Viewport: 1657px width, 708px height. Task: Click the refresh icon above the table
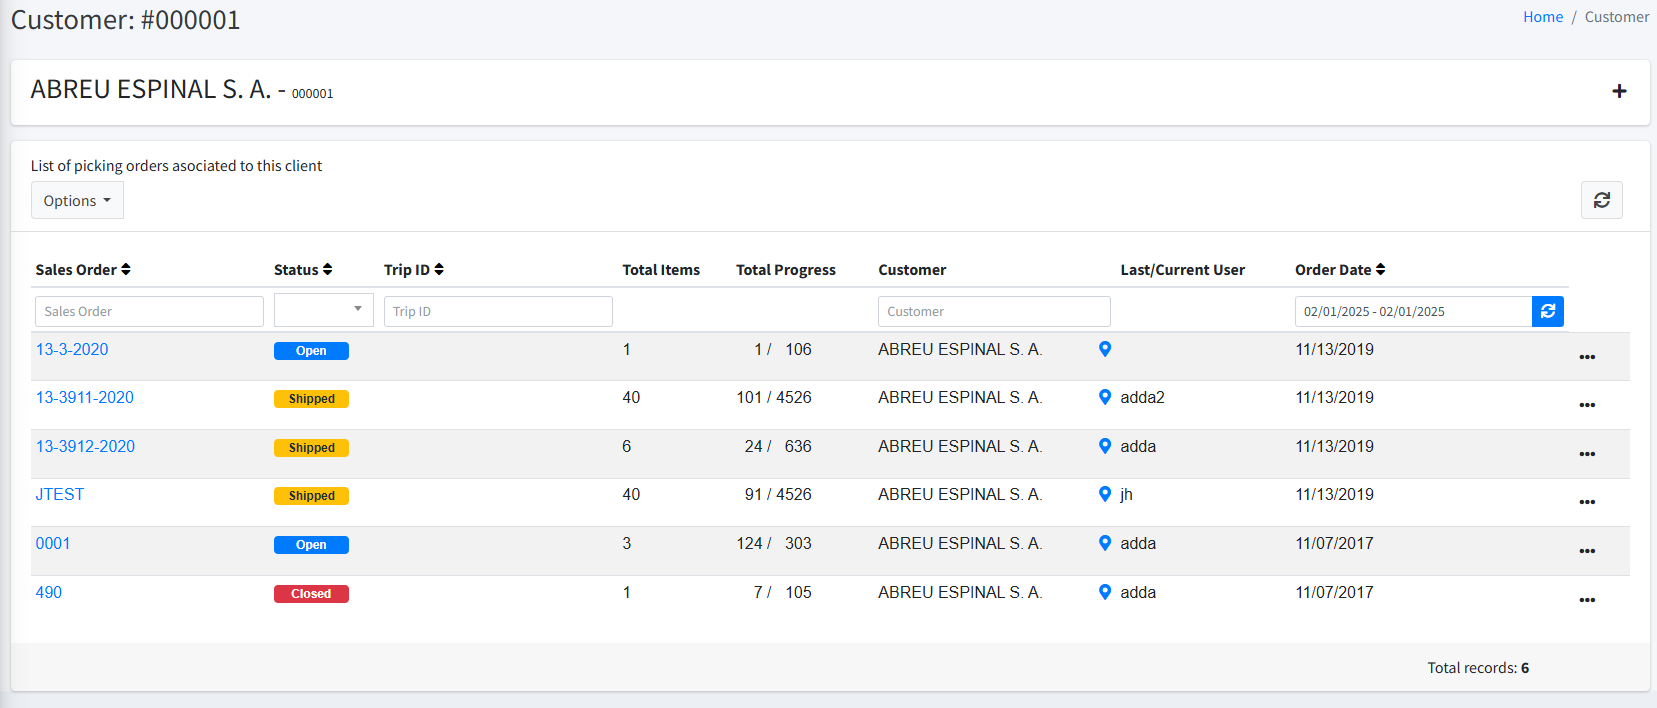1601,200
